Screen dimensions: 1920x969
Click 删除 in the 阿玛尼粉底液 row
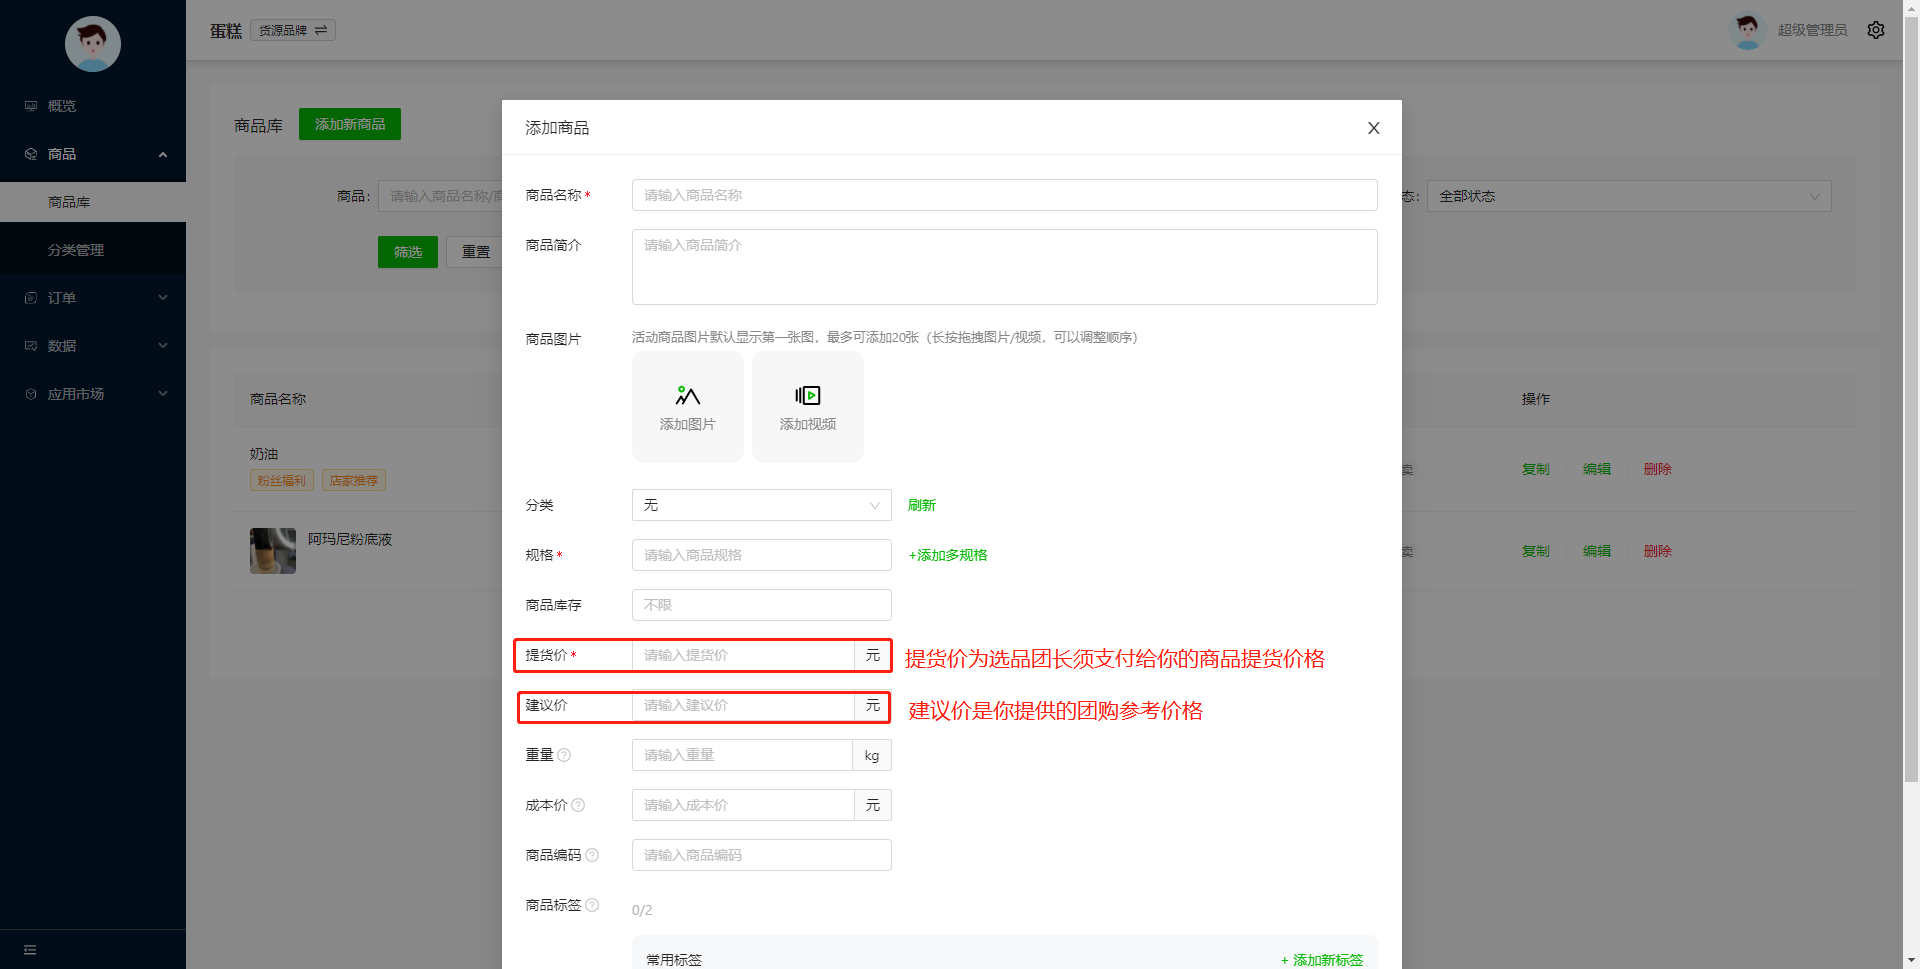pyautogui.click(x=1658, y=551)
